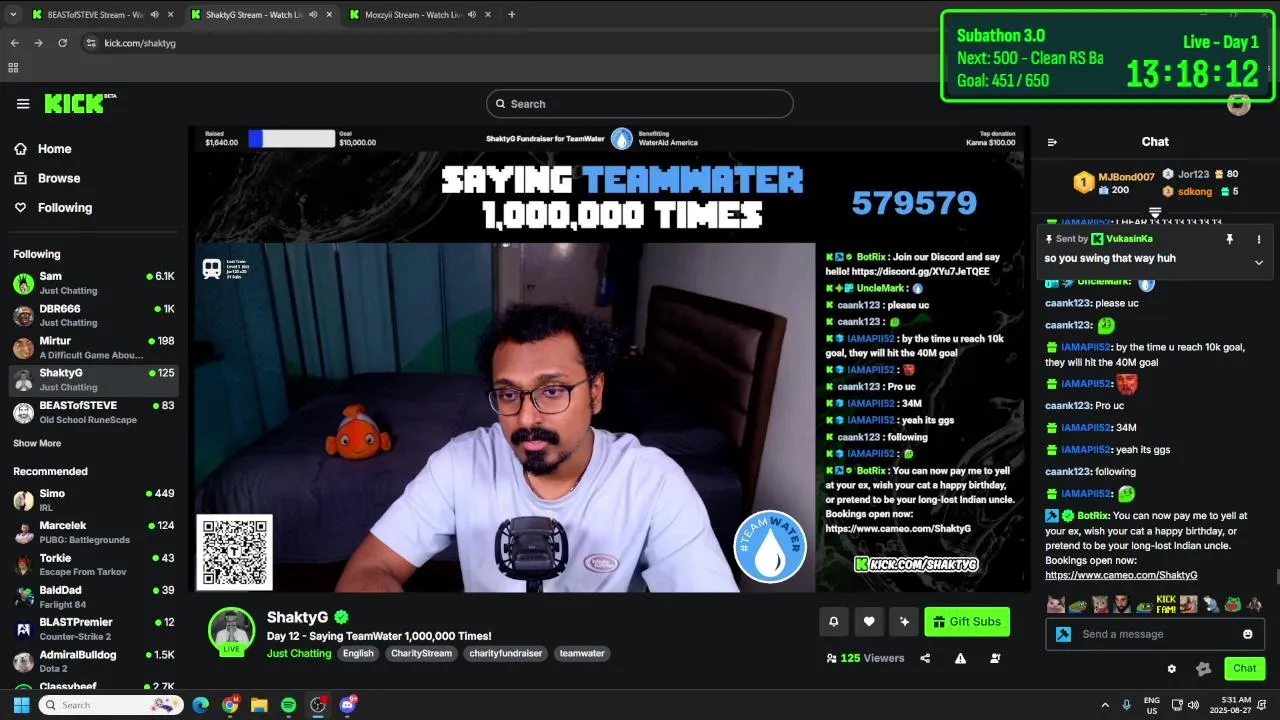Open the cameo.com/ShaktyG chat link
Image resolution: width=1280 pixels, height=720 pixels.
click(1121, 575)
